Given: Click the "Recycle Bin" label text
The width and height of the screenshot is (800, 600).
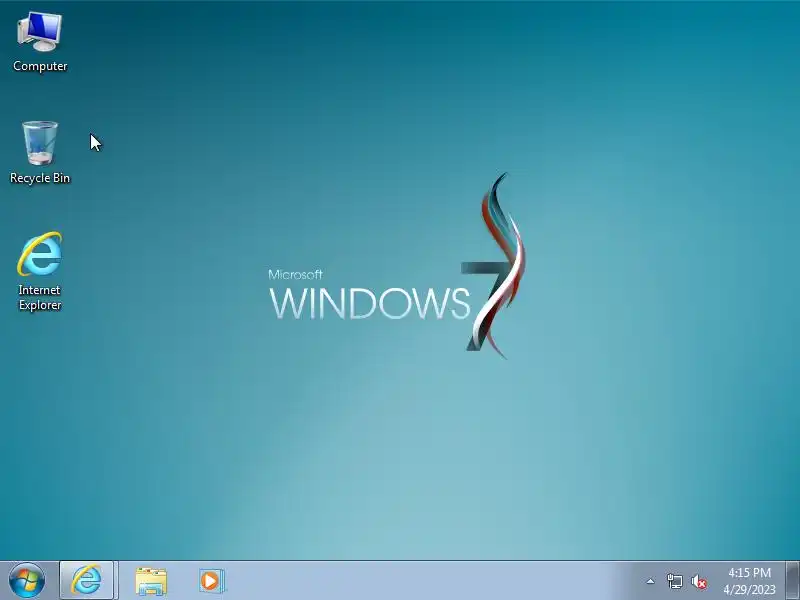Looking at the screenshot, I should 40,178.
